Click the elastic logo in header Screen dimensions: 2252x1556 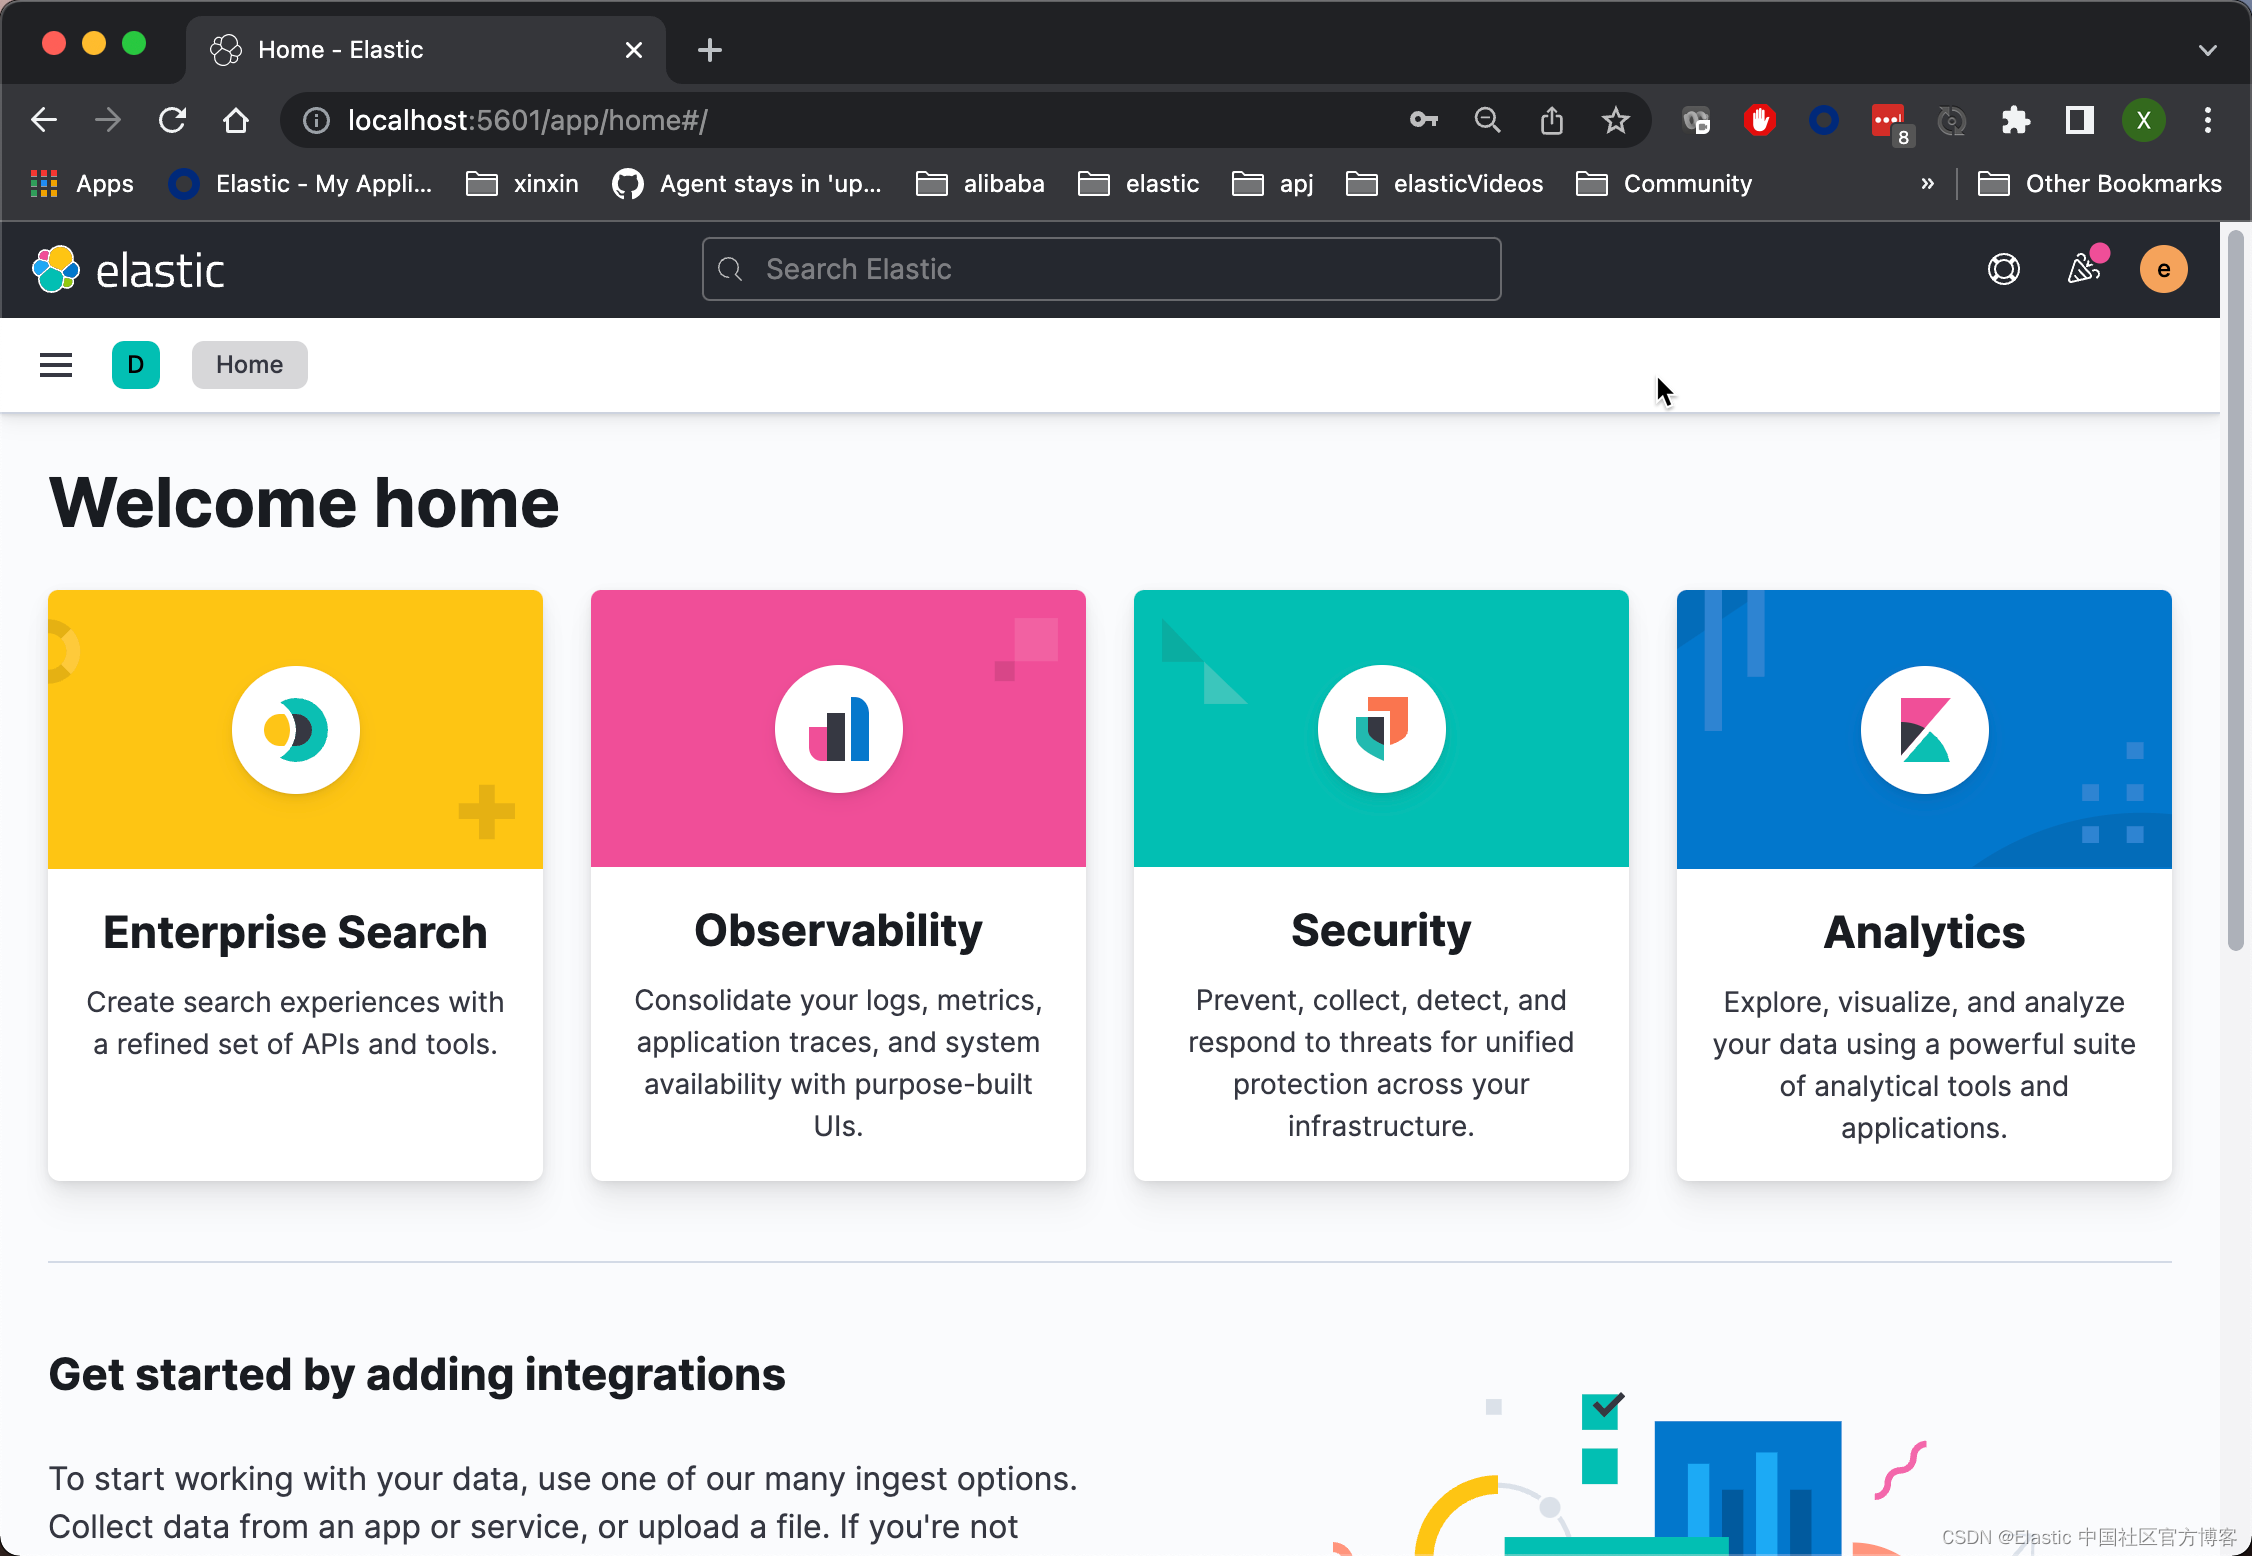(128, 270)
